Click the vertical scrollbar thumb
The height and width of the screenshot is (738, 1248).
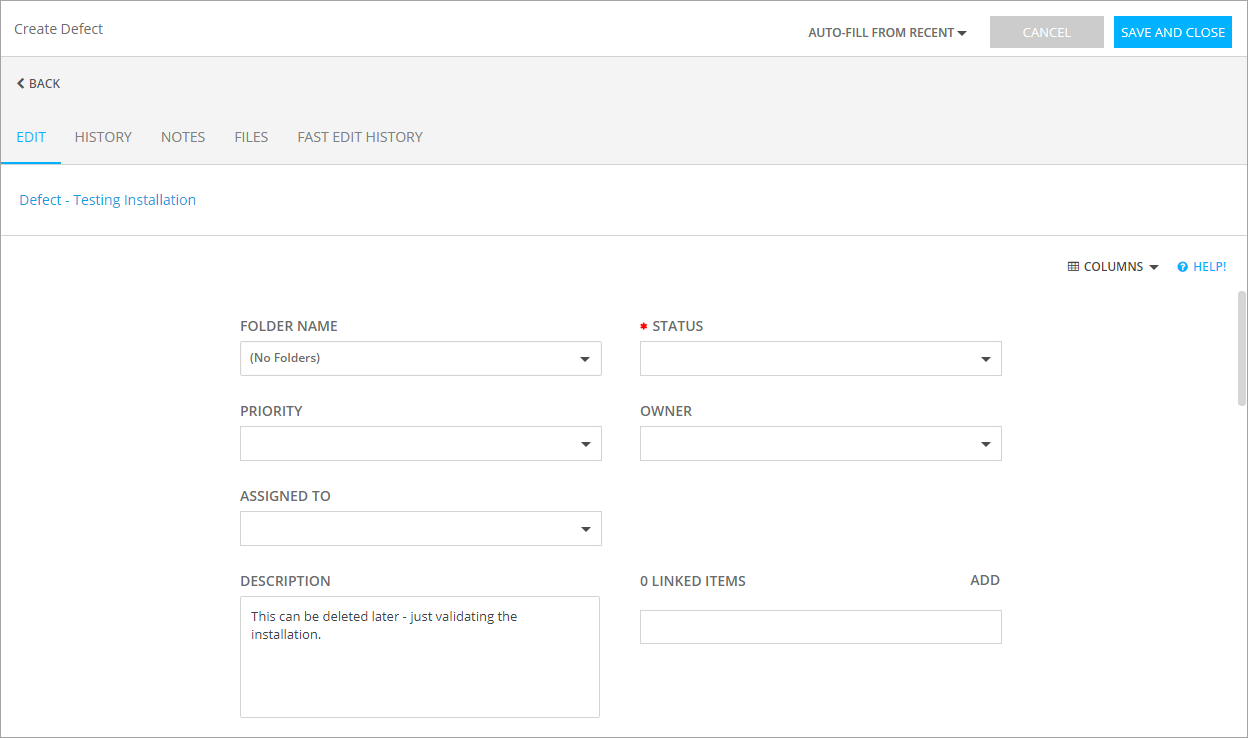[1242, 348]
